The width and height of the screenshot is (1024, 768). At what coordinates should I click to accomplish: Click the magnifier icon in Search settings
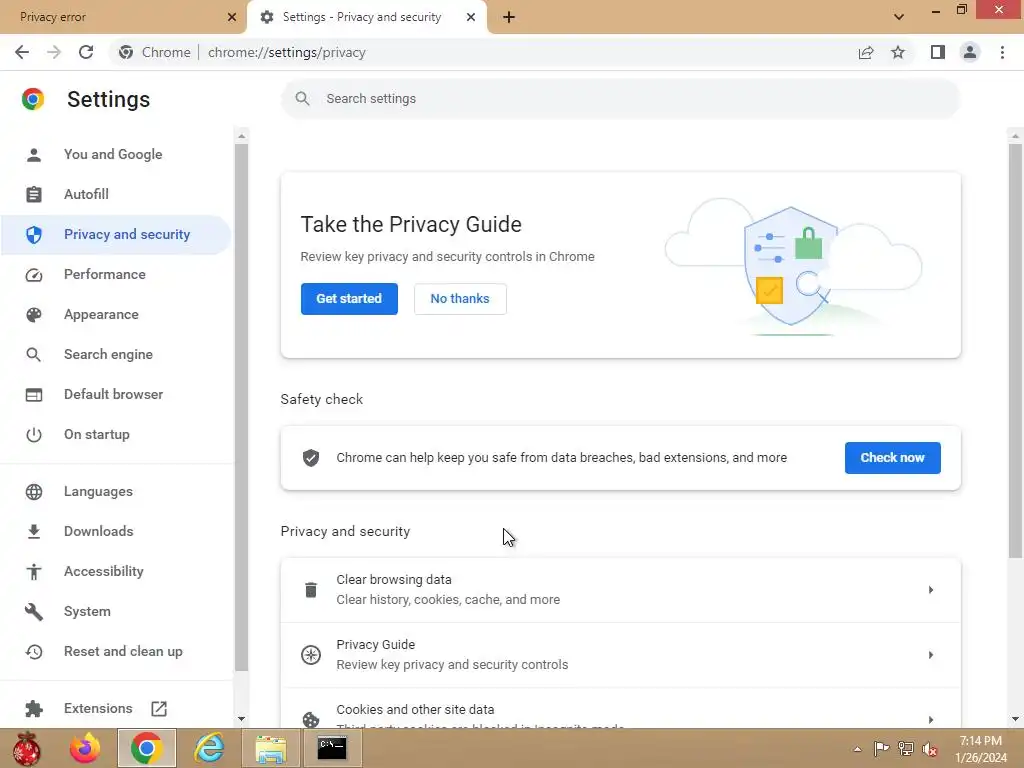(302, 99)
